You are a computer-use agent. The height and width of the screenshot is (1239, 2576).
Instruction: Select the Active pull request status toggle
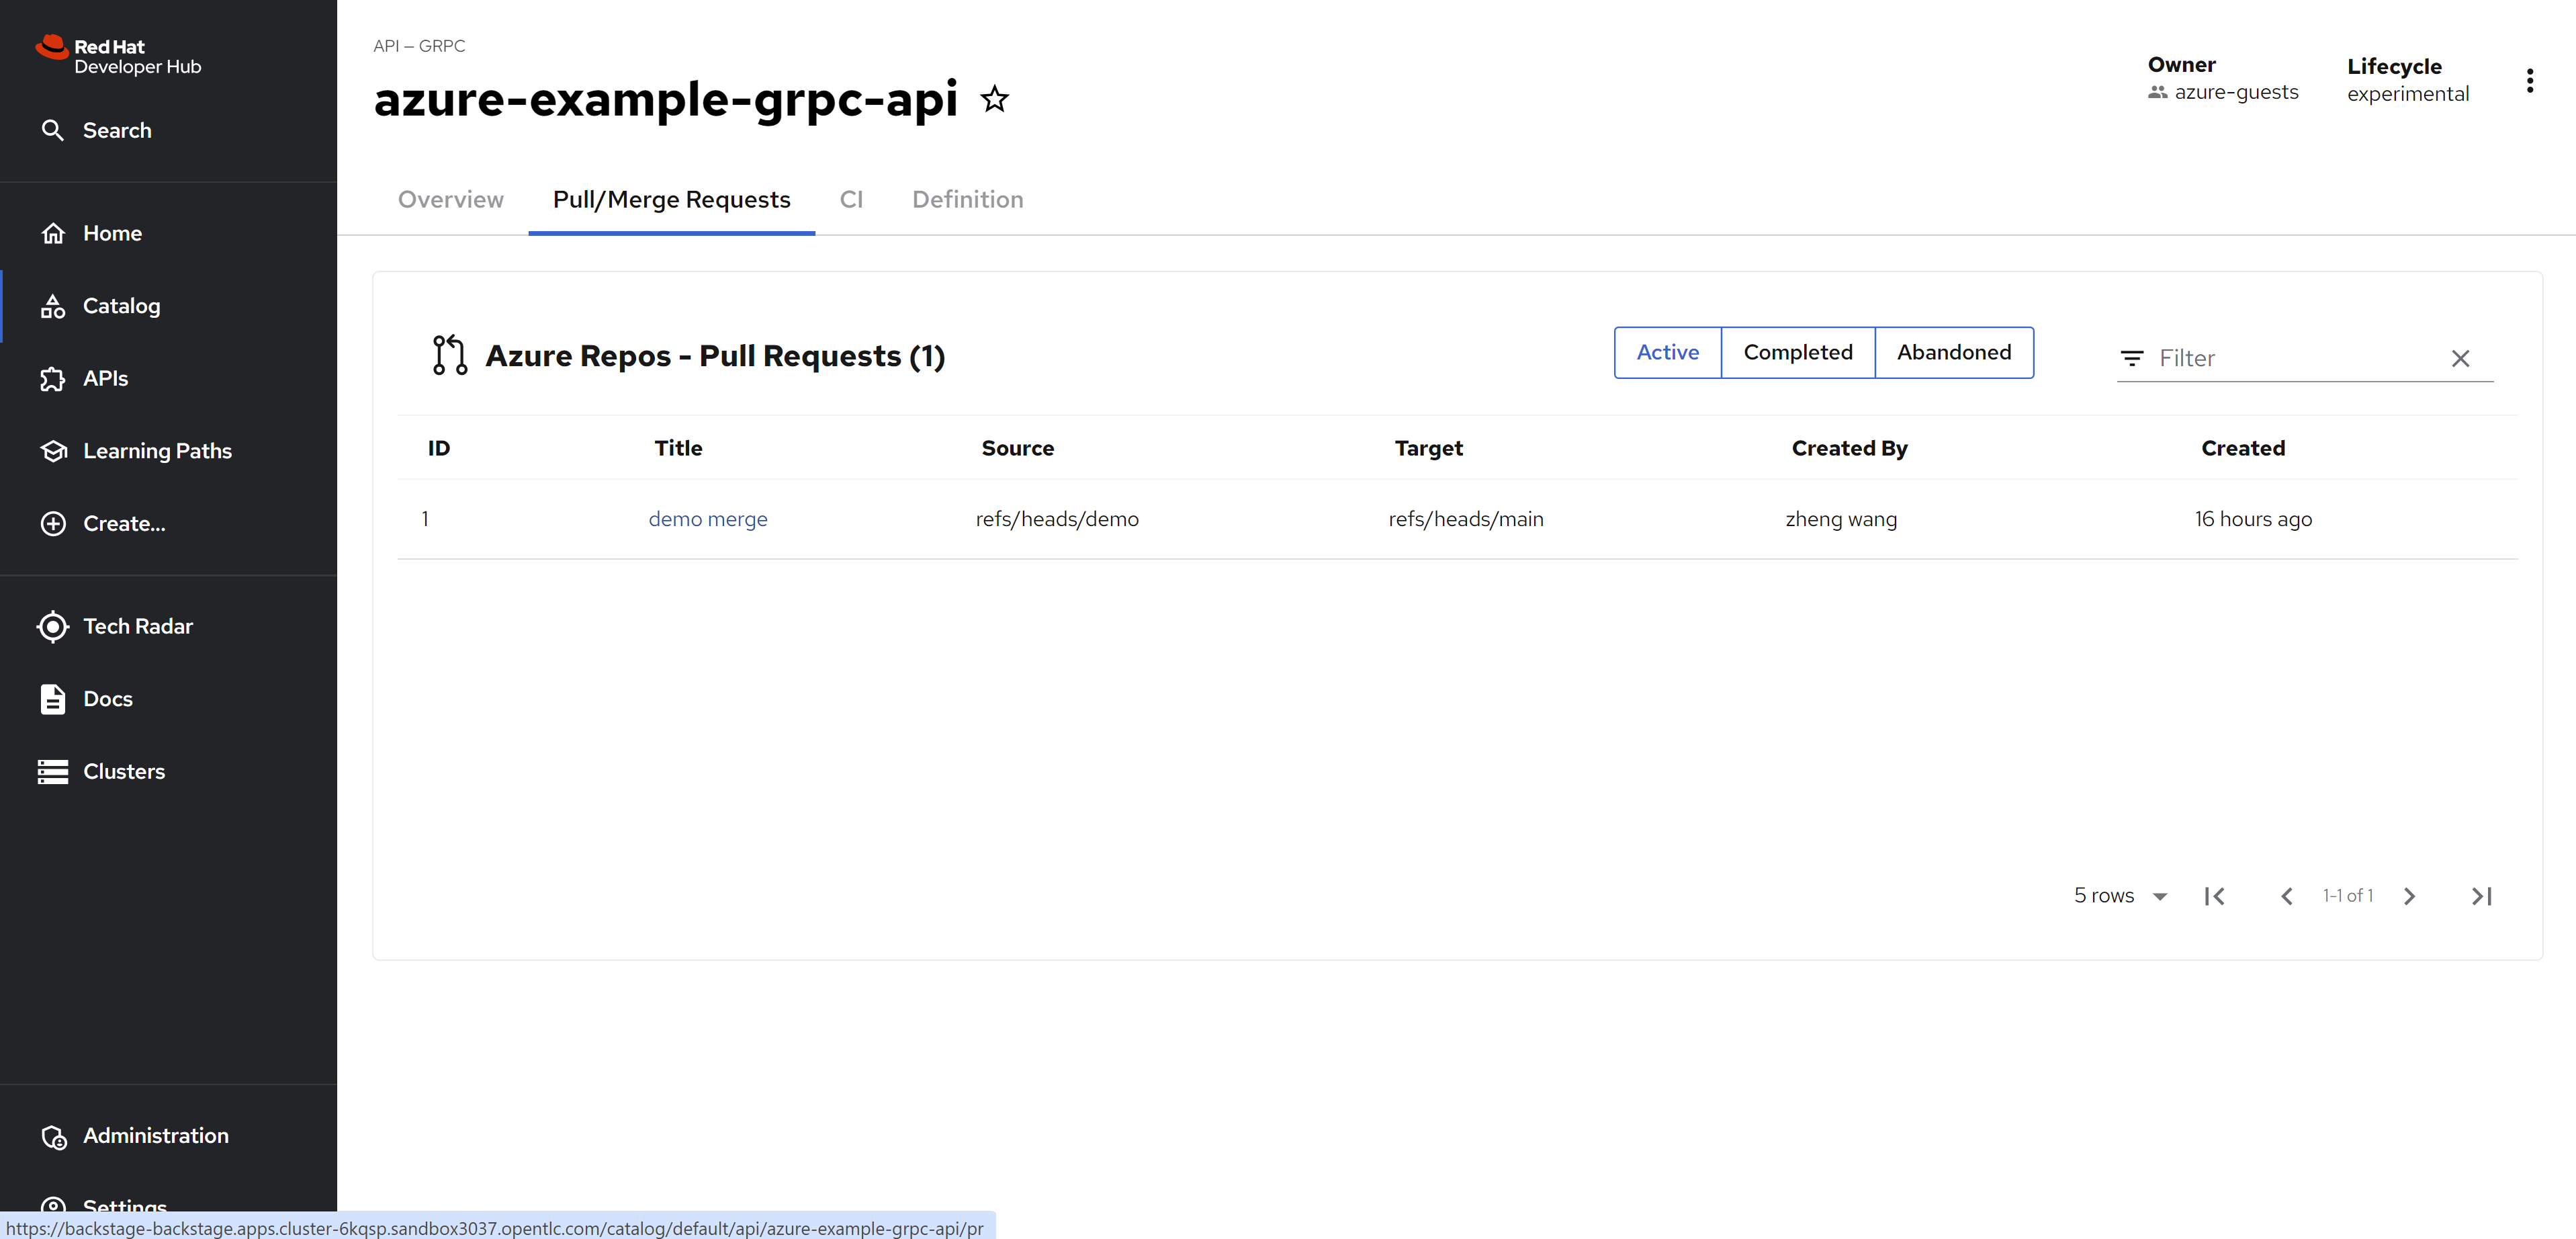pos(1667,353)
